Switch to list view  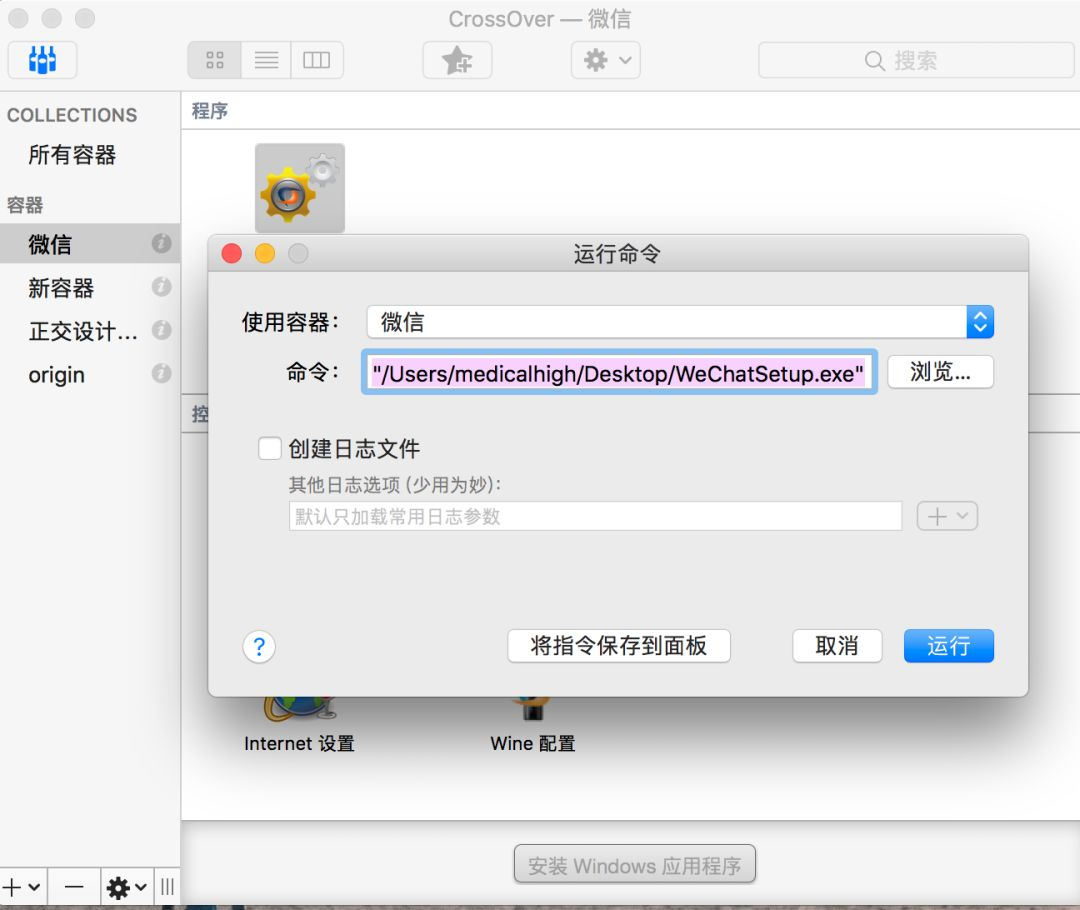click(266, 60)
